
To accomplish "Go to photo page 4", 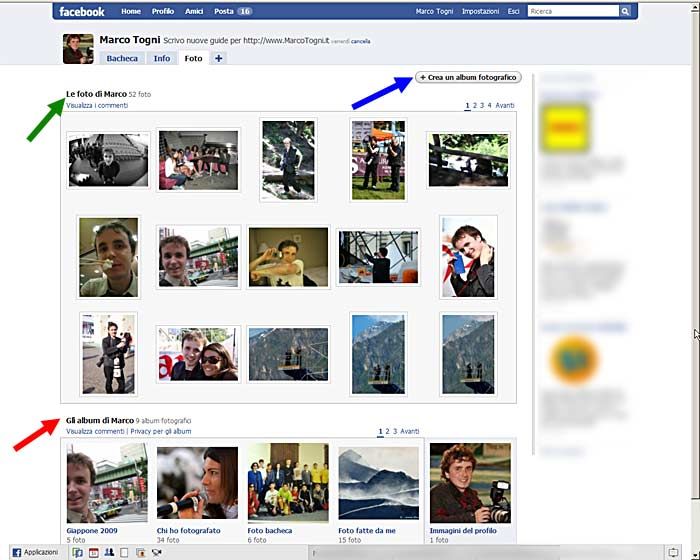I will click(x=489, y=105).
